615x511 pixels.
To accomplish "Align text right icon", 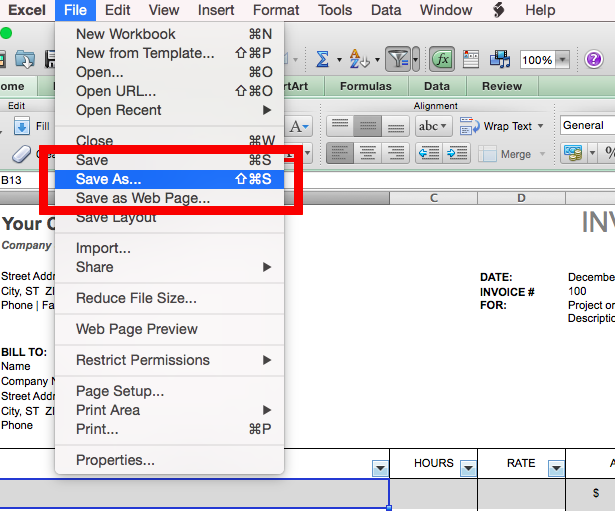I will click(x=395, y=153).
